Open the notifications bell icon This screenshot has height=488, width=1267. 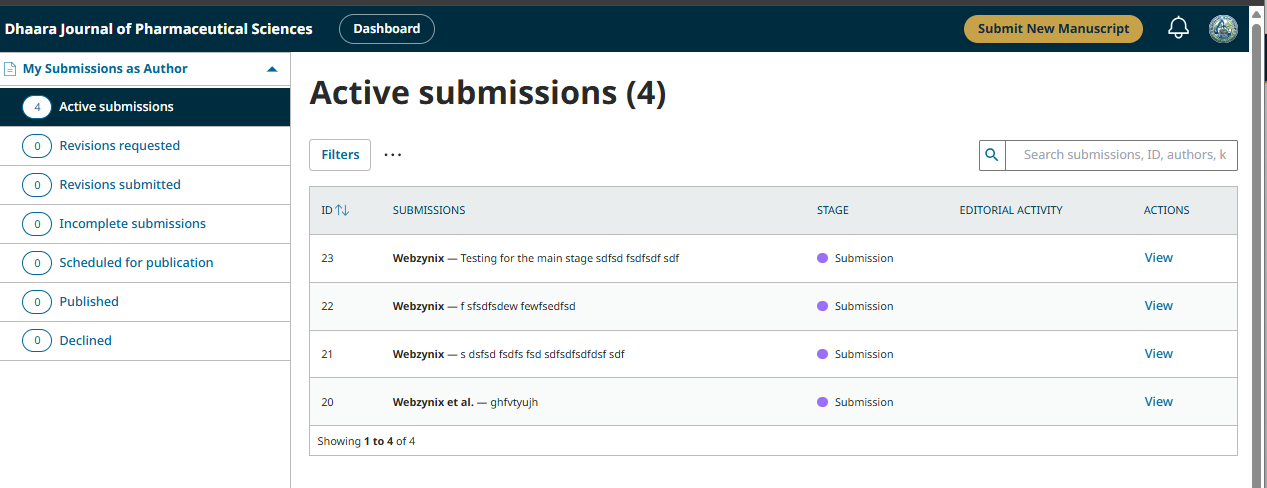tap(1178, 29)
